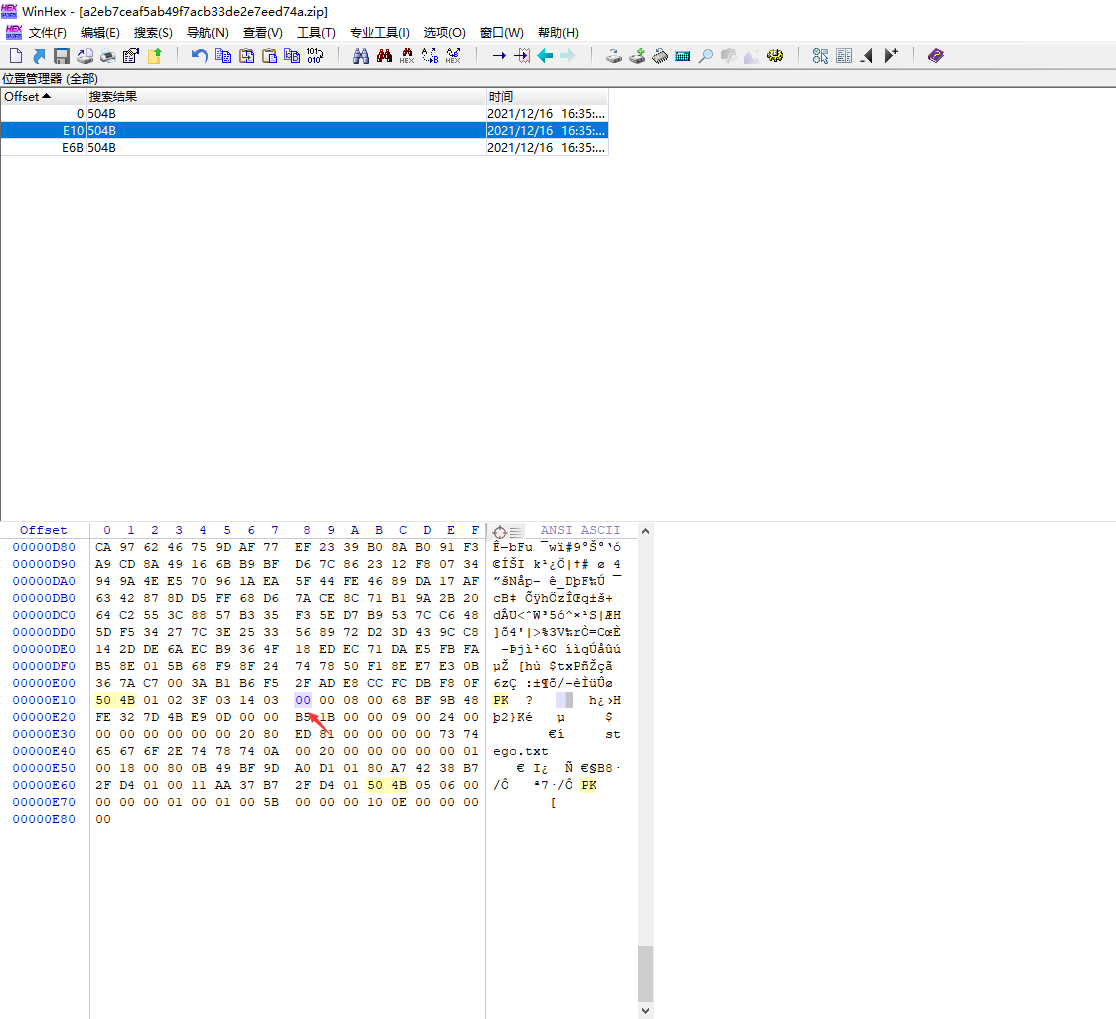Click the black right triangle plus icon
The height and width of the screenshot is (1019, 1116).
pyautogui.click(x=890, y=56)
